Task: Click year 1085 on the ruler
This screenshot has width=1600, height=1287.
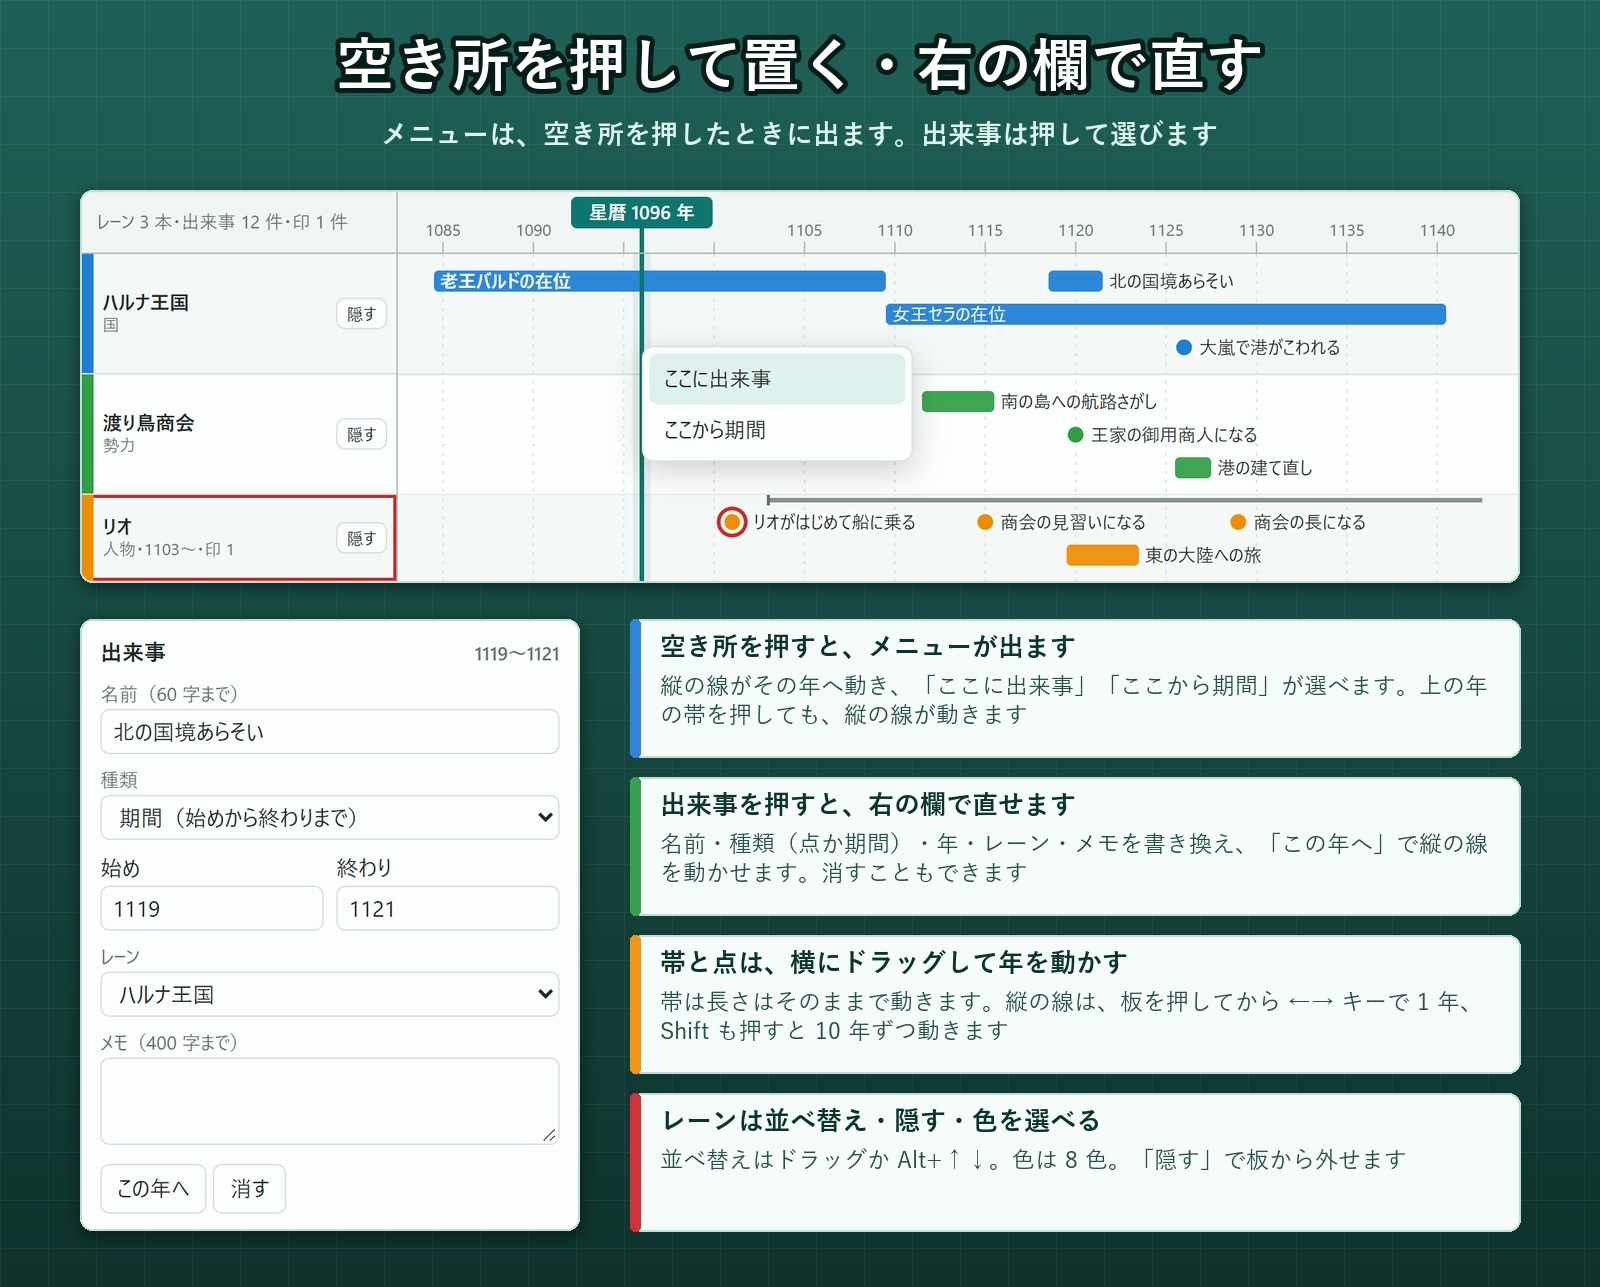Action: point(443,230)
